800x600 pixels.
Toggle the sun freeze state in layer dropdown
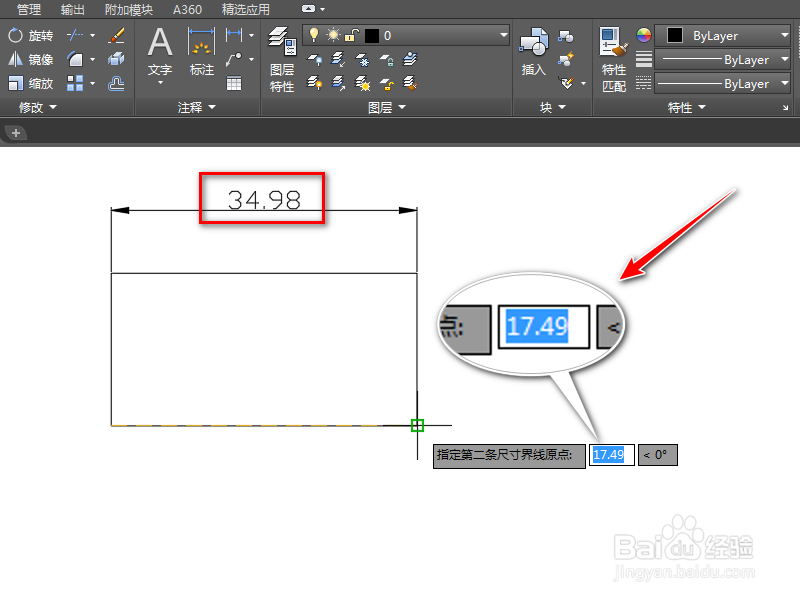[334, 35]
